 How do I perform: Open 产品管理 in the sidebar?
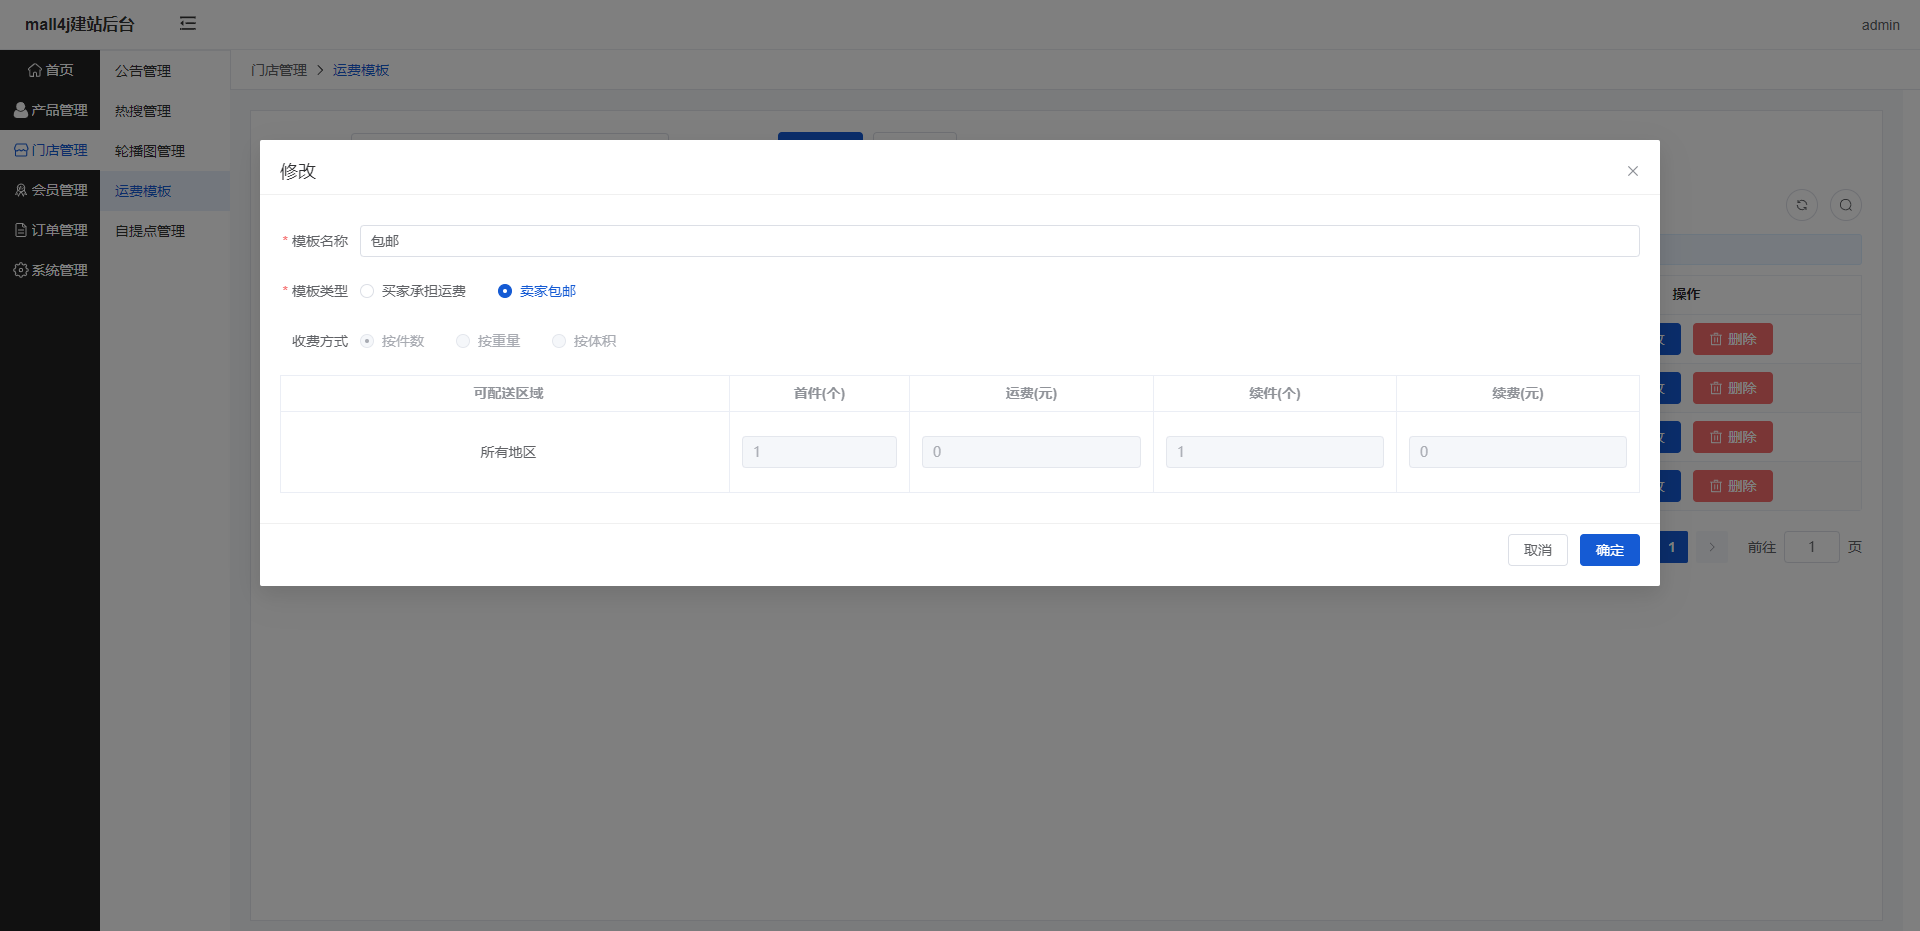coord(50,110)
